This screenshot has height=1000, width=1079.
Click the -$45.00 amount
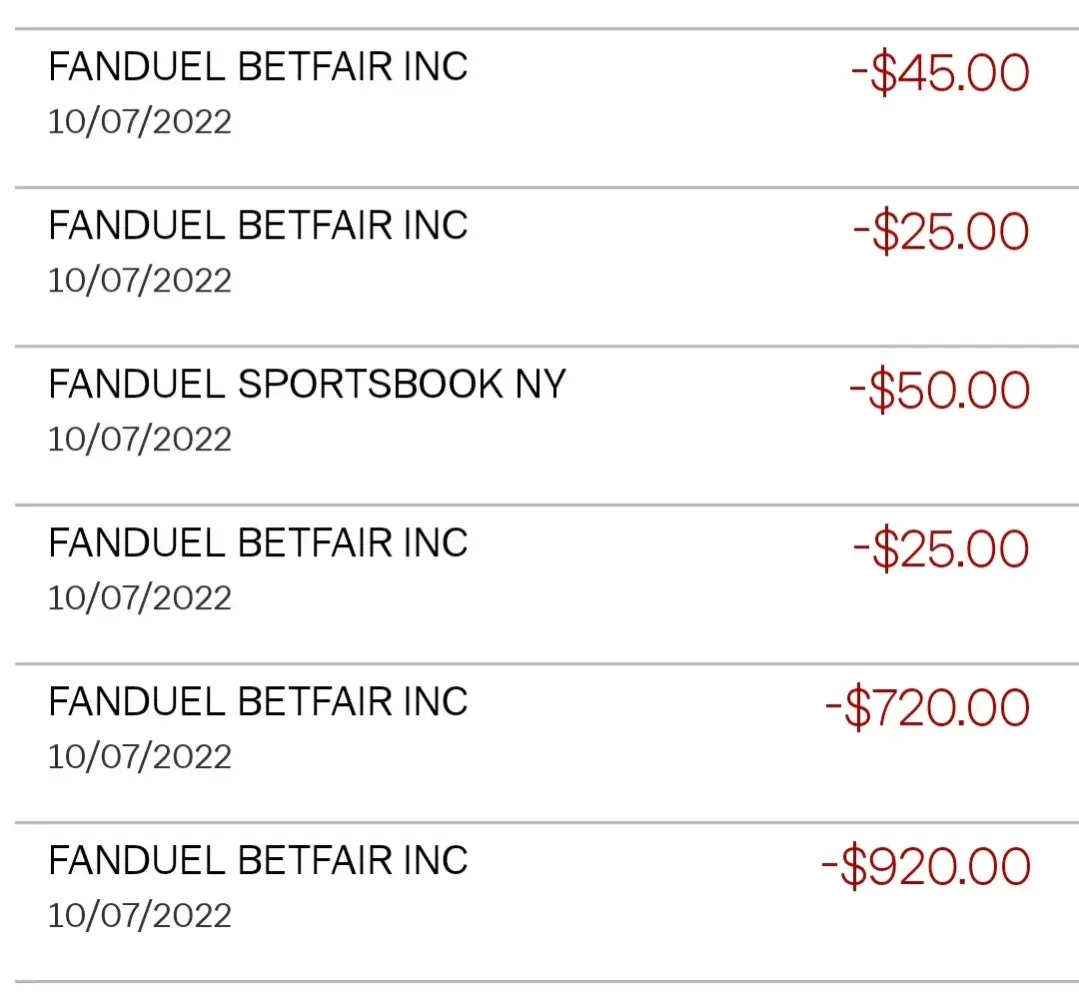coord(940,74)
